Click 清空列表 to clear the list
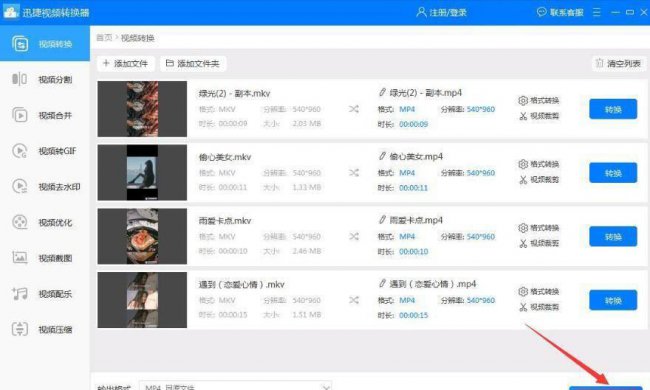Image resolution: width=650 pixels, height=390 pixels. (x=618, y=63)
